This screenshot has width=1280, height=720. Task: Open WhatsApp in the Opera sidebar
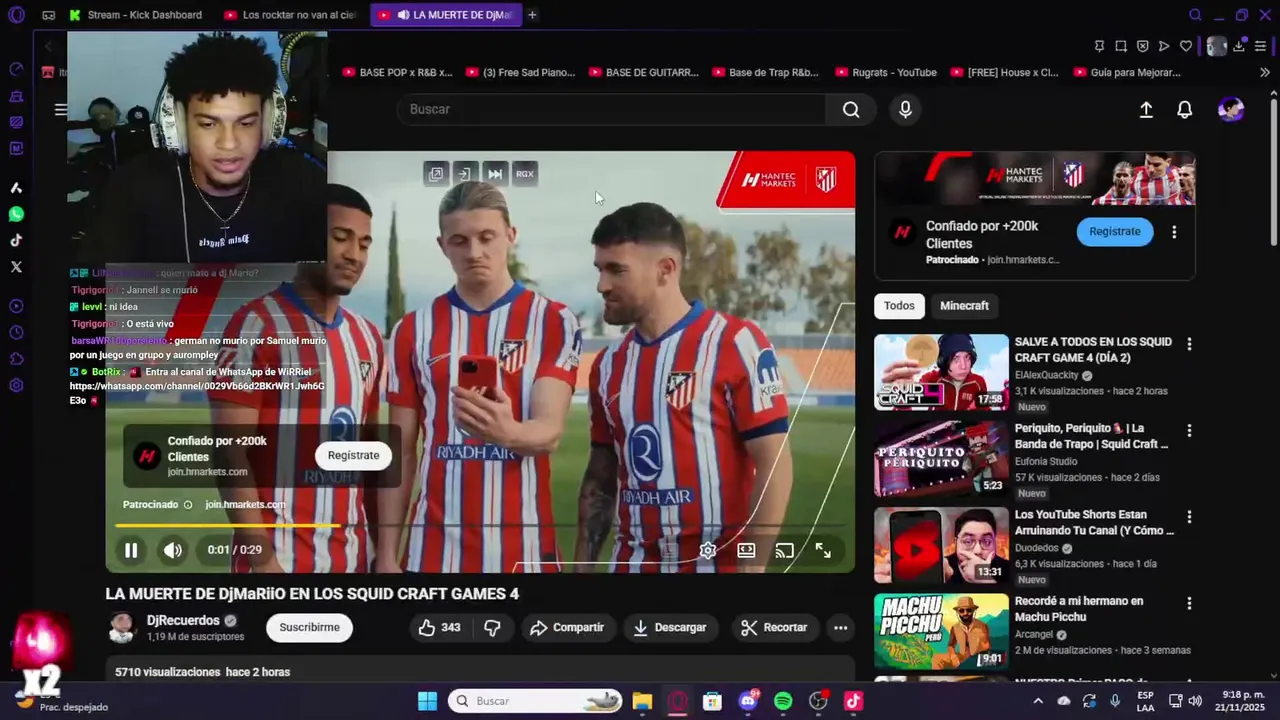tap(16, 214)
